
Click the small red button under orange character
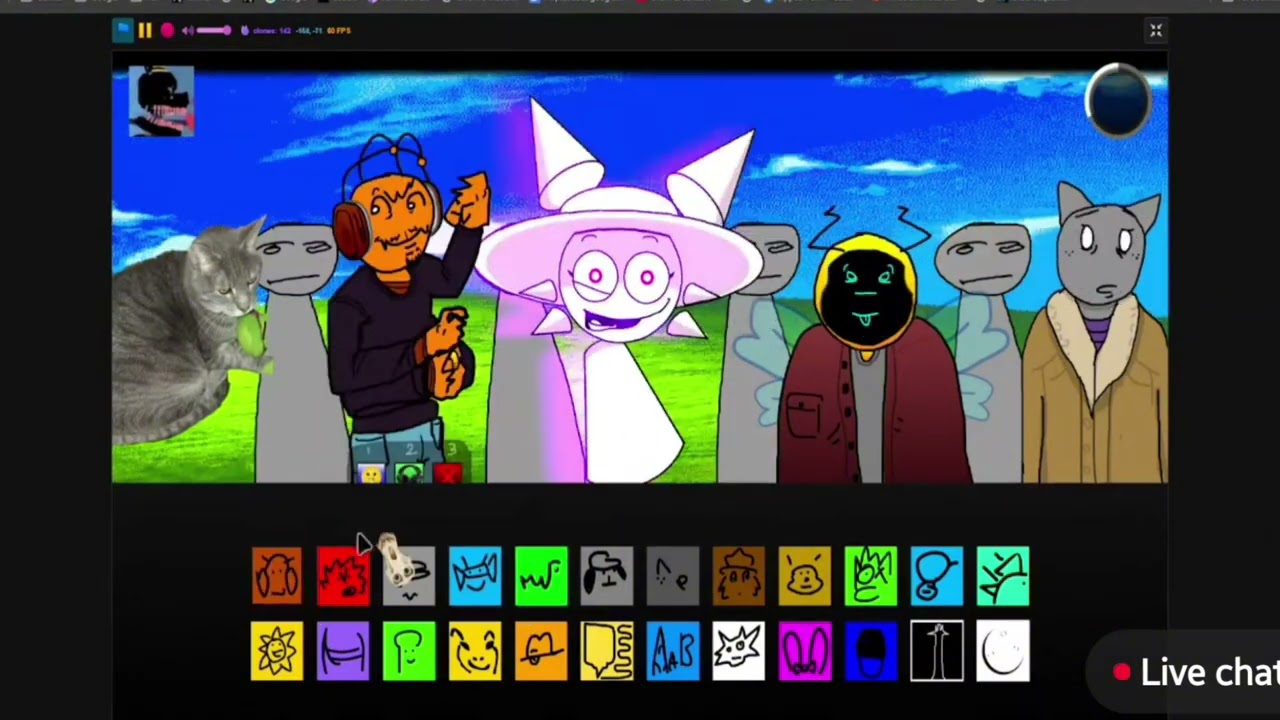(x=447, y=473)
